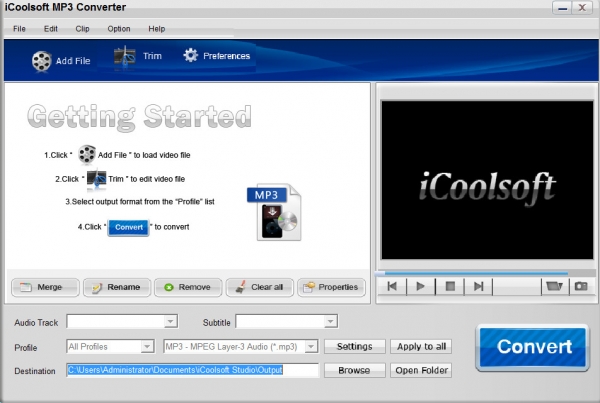Click the MP3 file format icon
The height and width of the screenshot is (403, 600).
click(274, 212)
